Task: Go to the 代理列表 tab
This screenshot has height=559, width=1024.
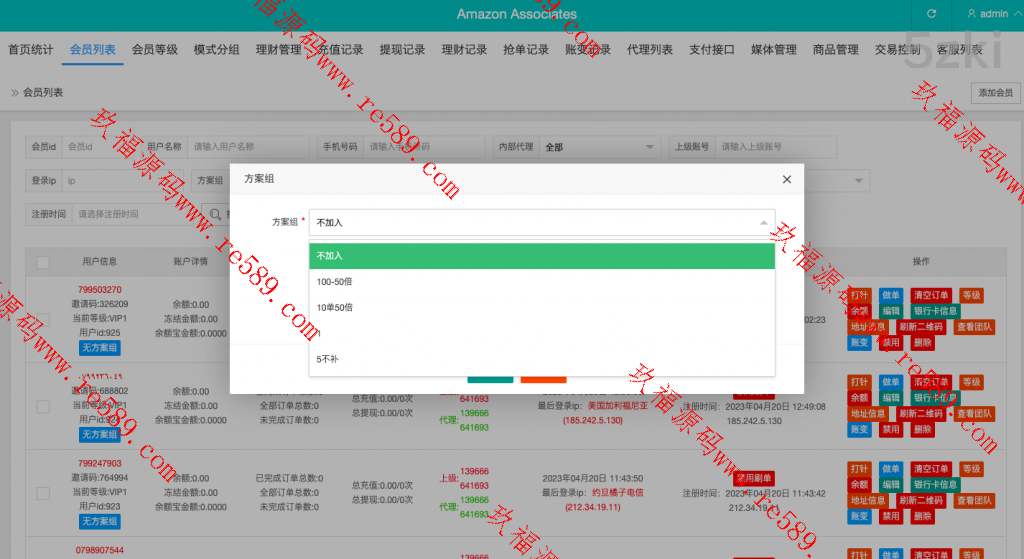Action: (x=650, y=49)
